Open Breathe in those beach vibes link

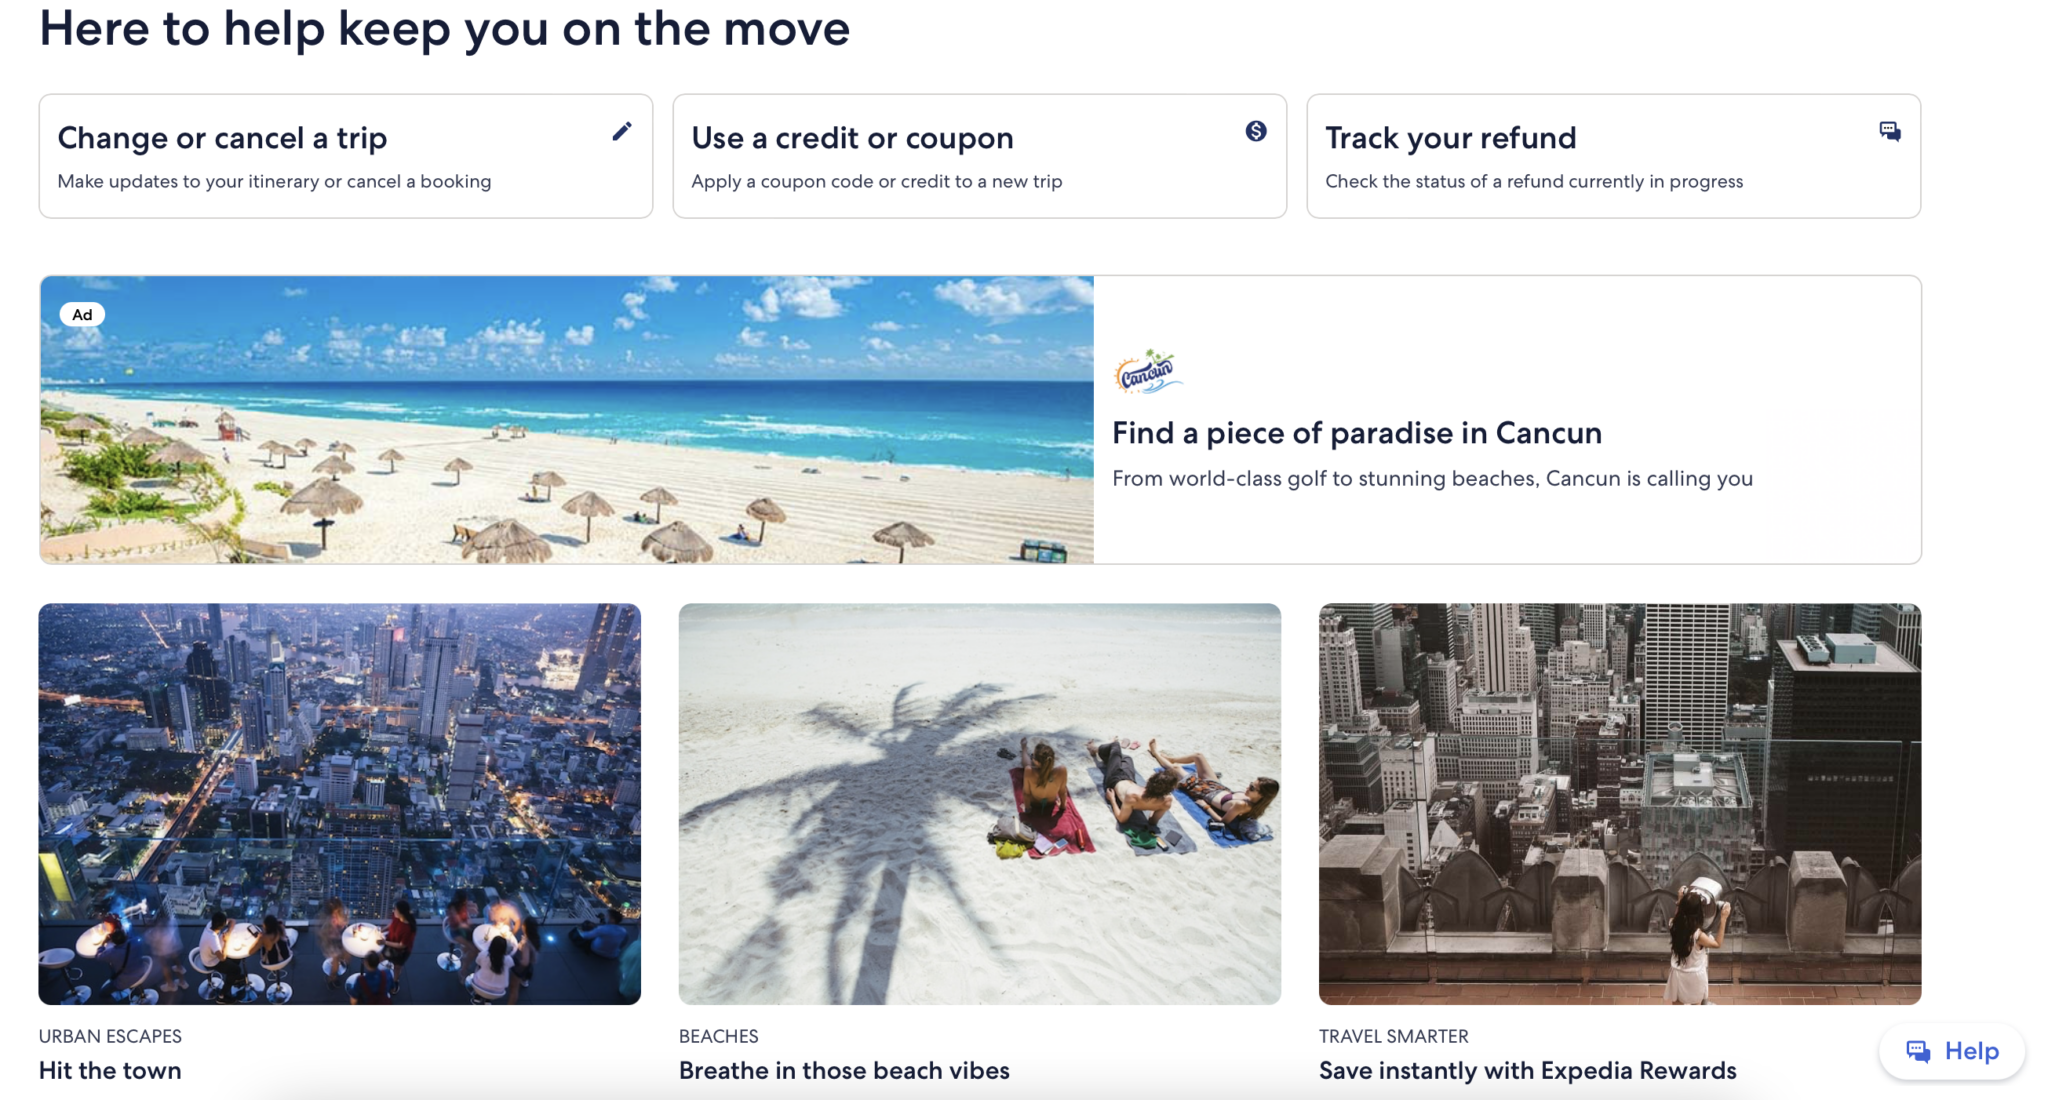tap(843, 1070)
